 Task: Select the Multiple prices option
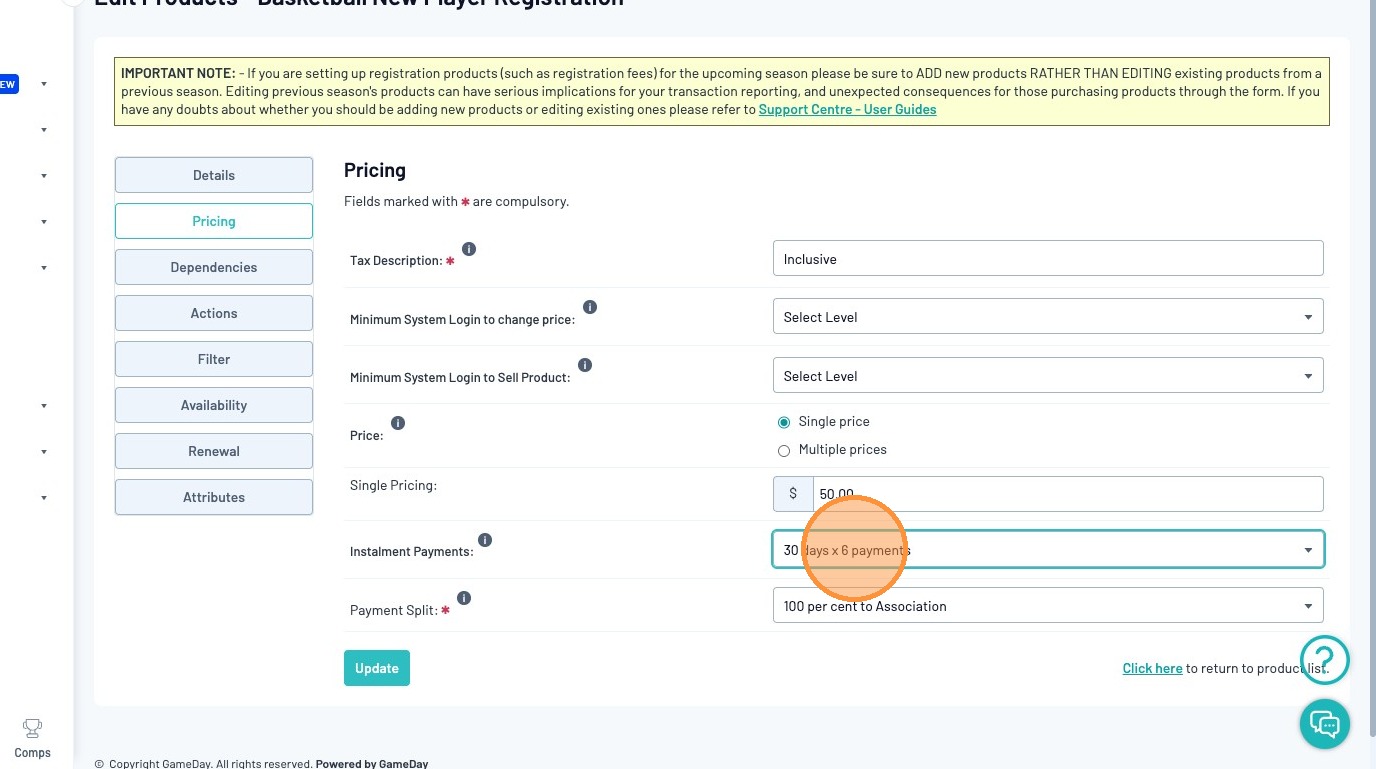784,451
